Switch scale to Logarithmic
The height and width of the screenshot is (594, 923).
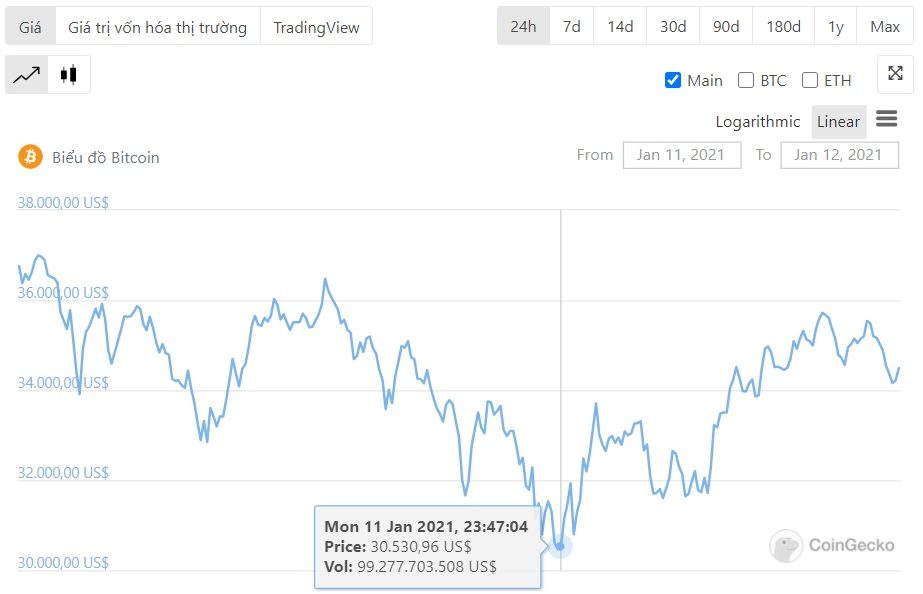(758, 122)
